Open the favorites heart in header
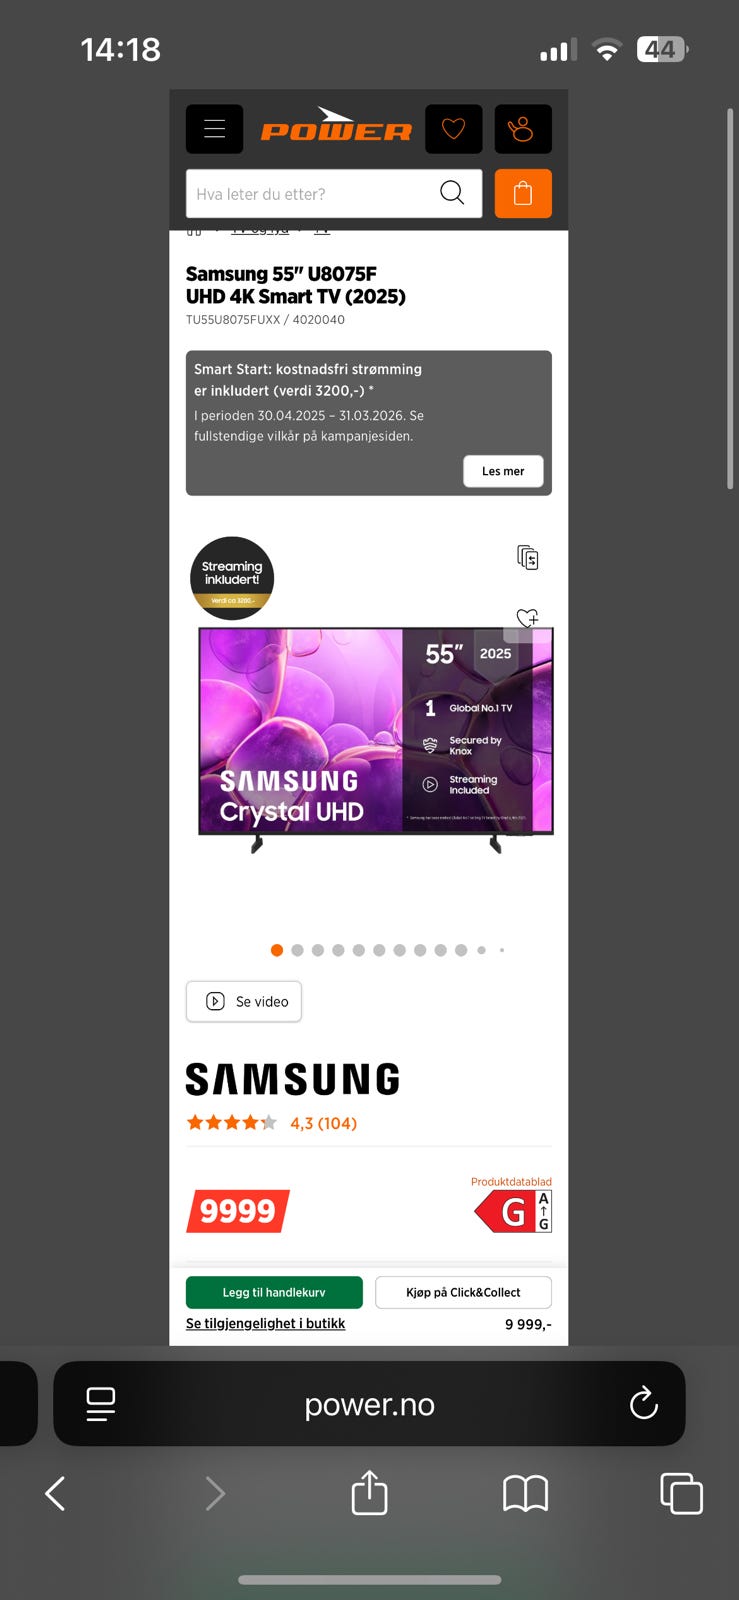This screenshot has width=739, height=1600. pyautogui.click(x=453, y=129)
